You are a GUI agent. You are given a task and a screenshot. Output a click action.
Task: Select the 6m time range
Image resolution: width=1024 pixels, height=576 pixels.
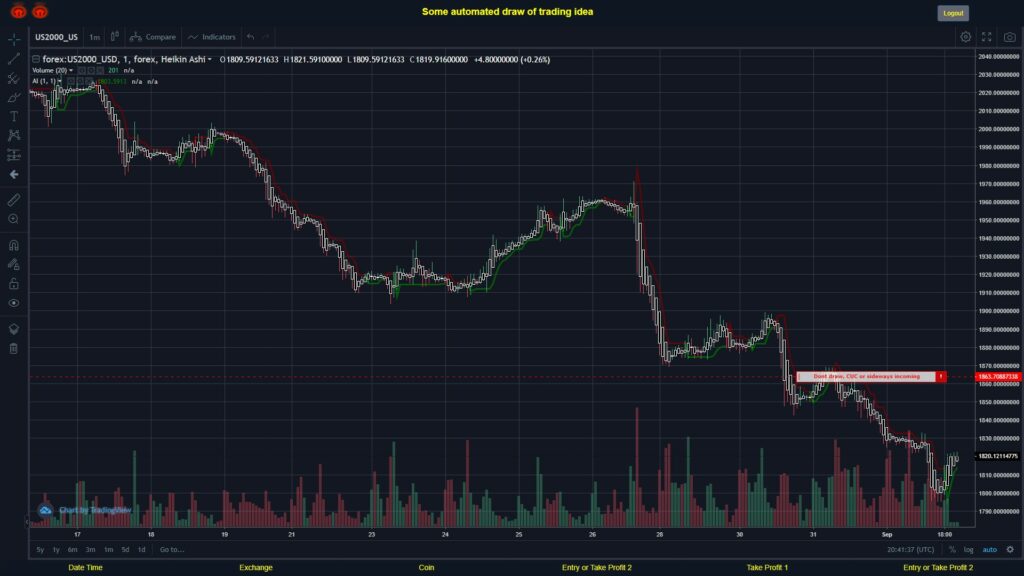click(x=72, y=550)
